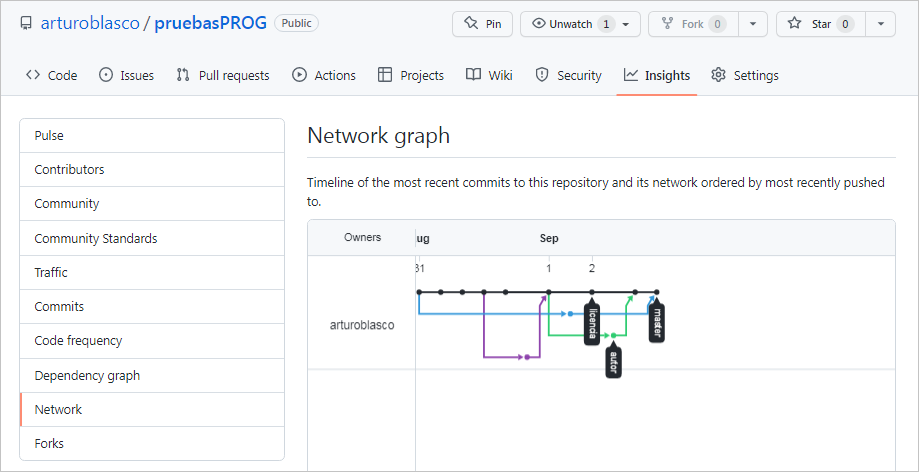Switch to the Code tab

point(52,75)
